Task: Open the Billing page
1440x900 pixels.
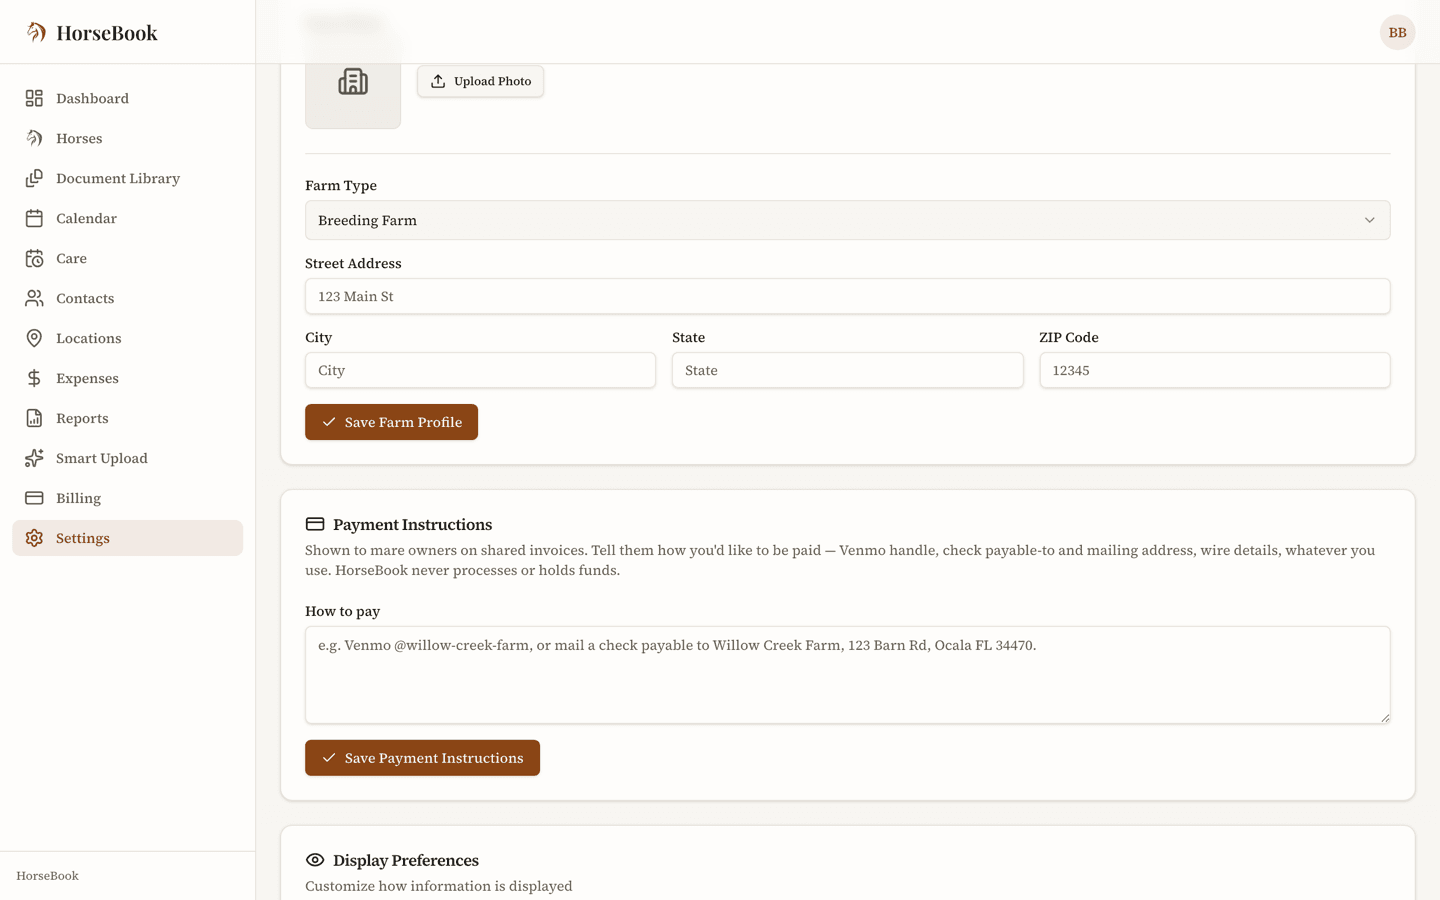Action: [x=127, y=498]
